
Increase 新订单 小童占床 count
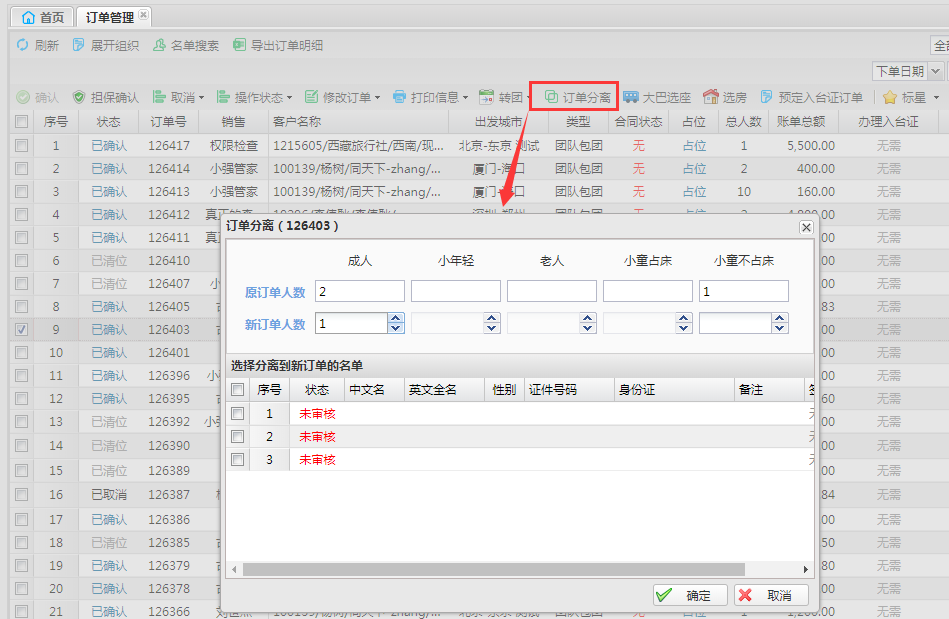[x=684, y=318]
